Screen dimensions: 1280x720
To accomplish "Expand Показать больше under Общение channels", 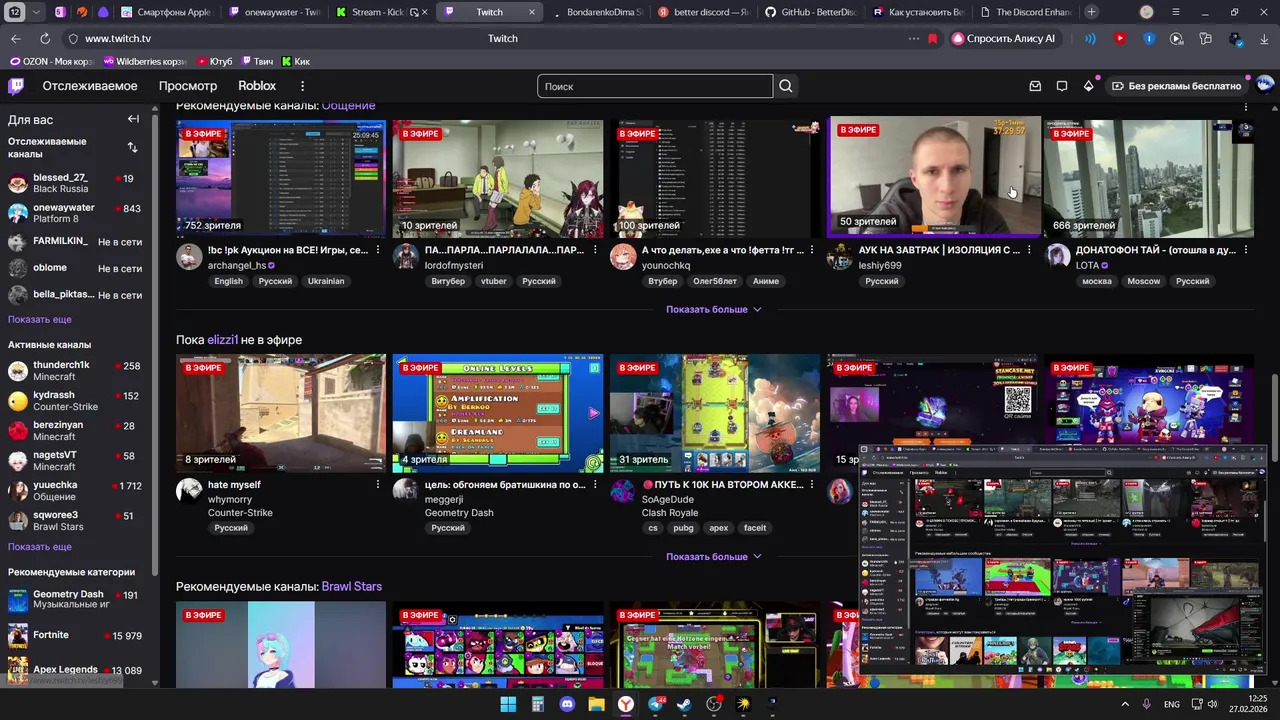I will click(x=714, y=310).
